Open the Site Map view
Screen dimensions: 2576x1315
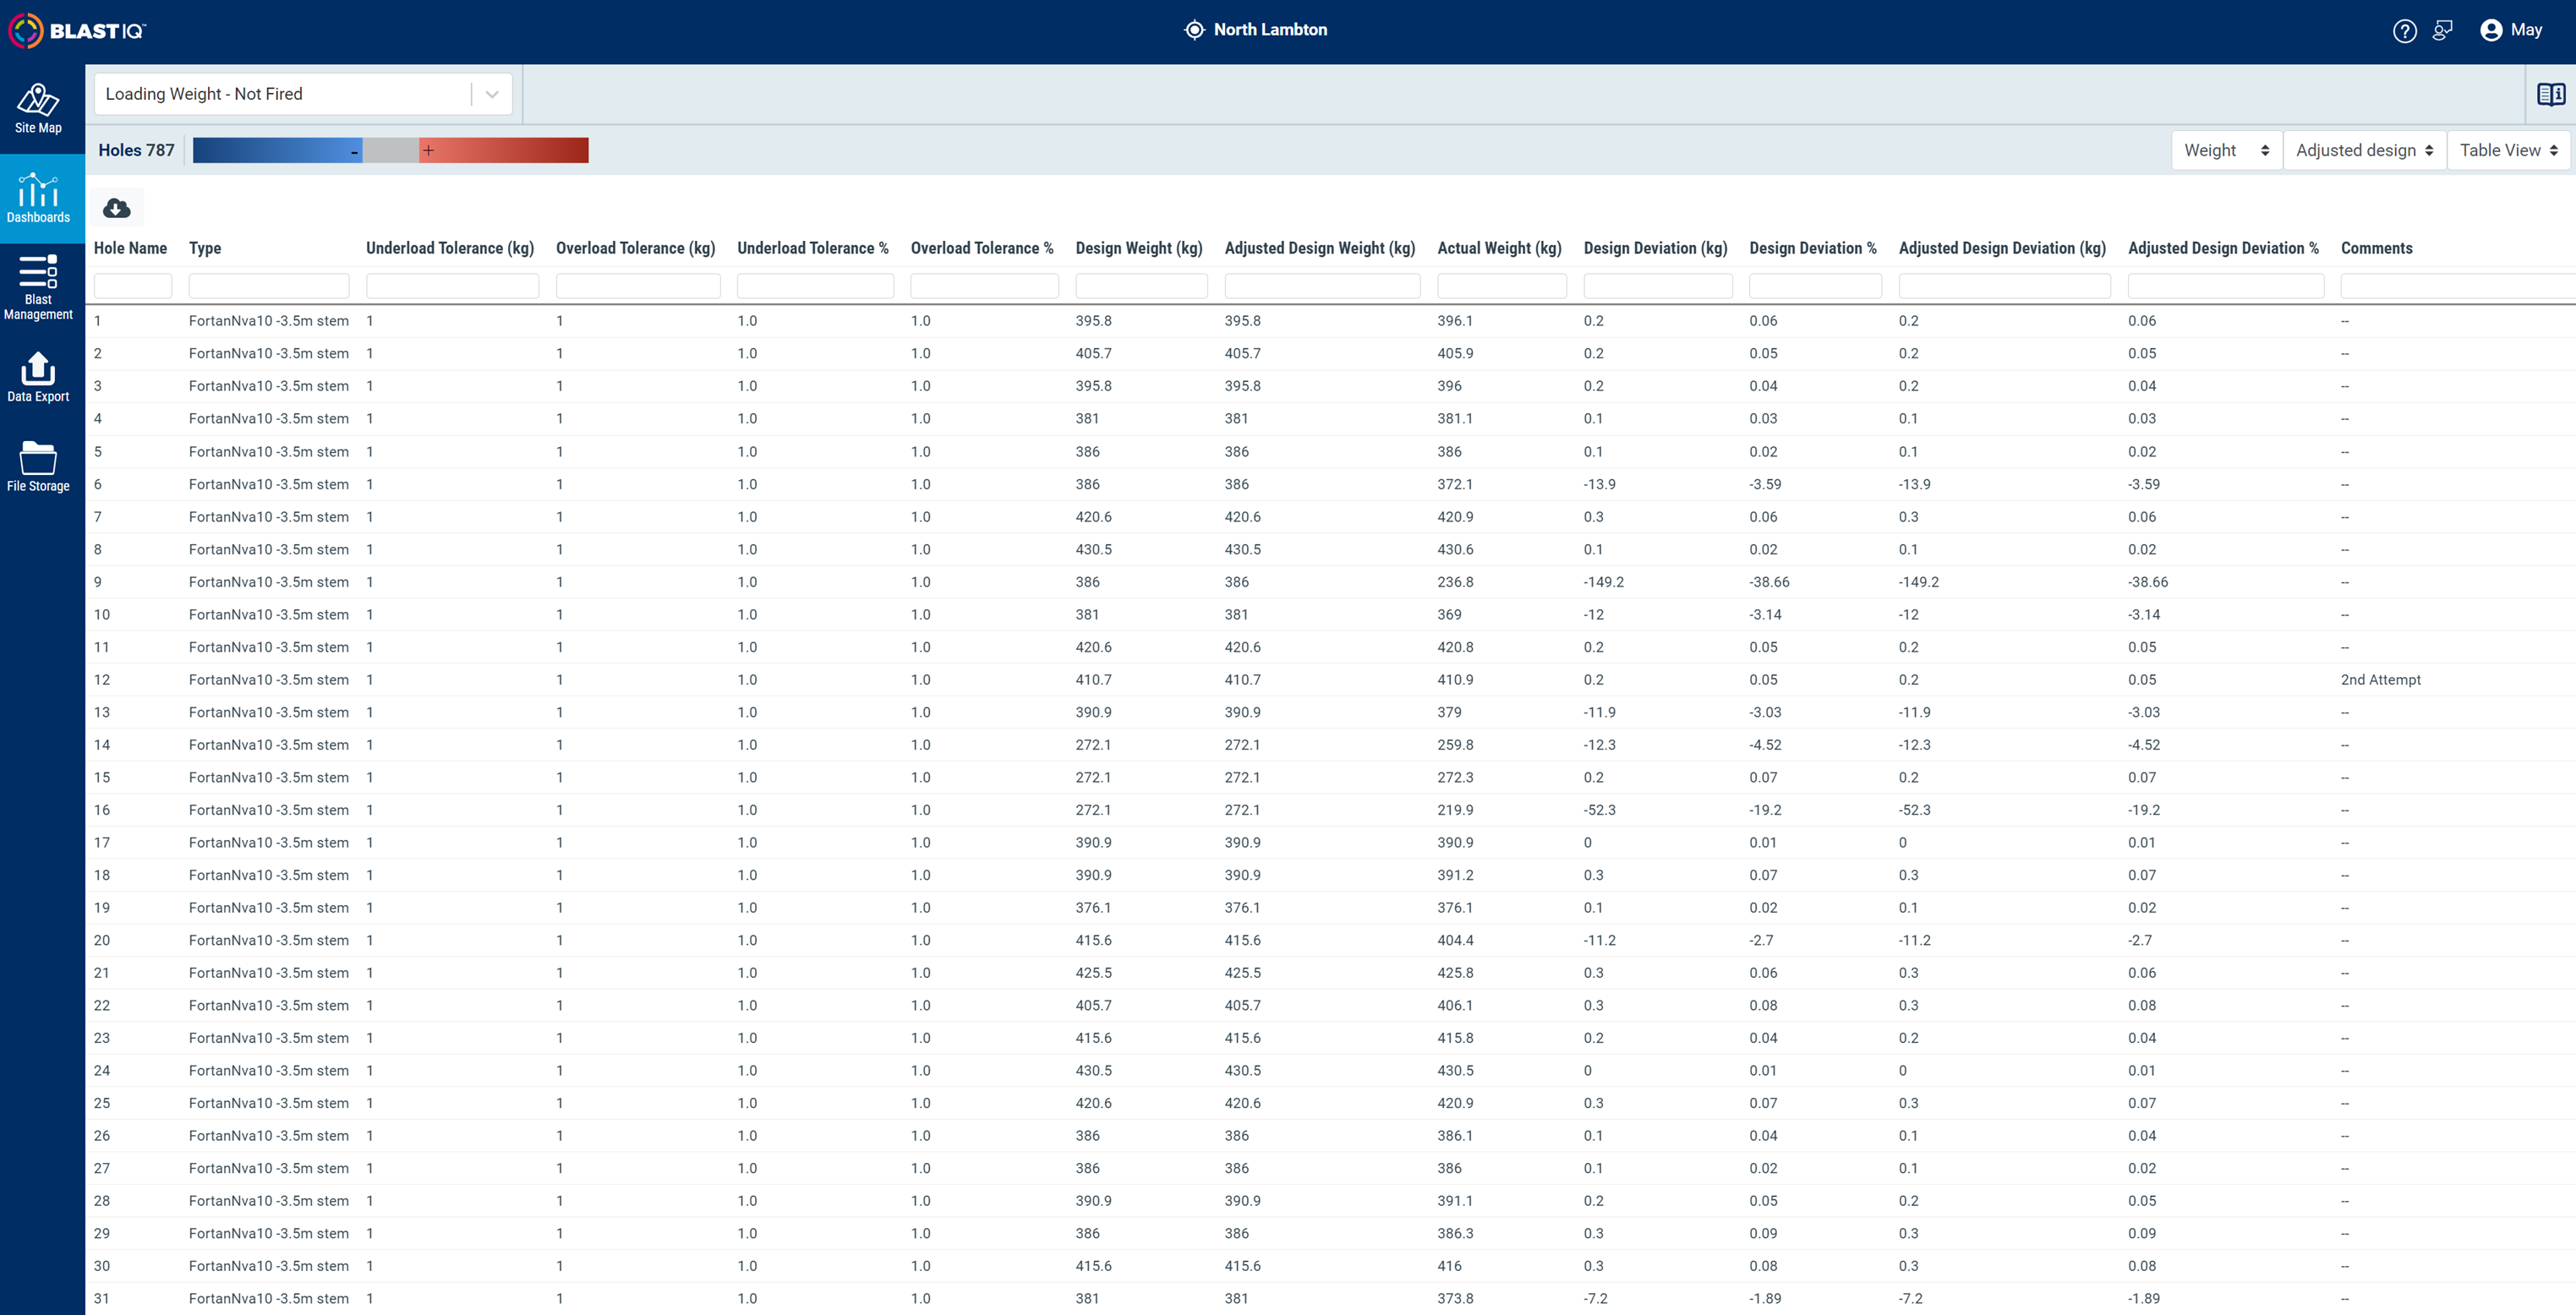[x=38, y=109]
